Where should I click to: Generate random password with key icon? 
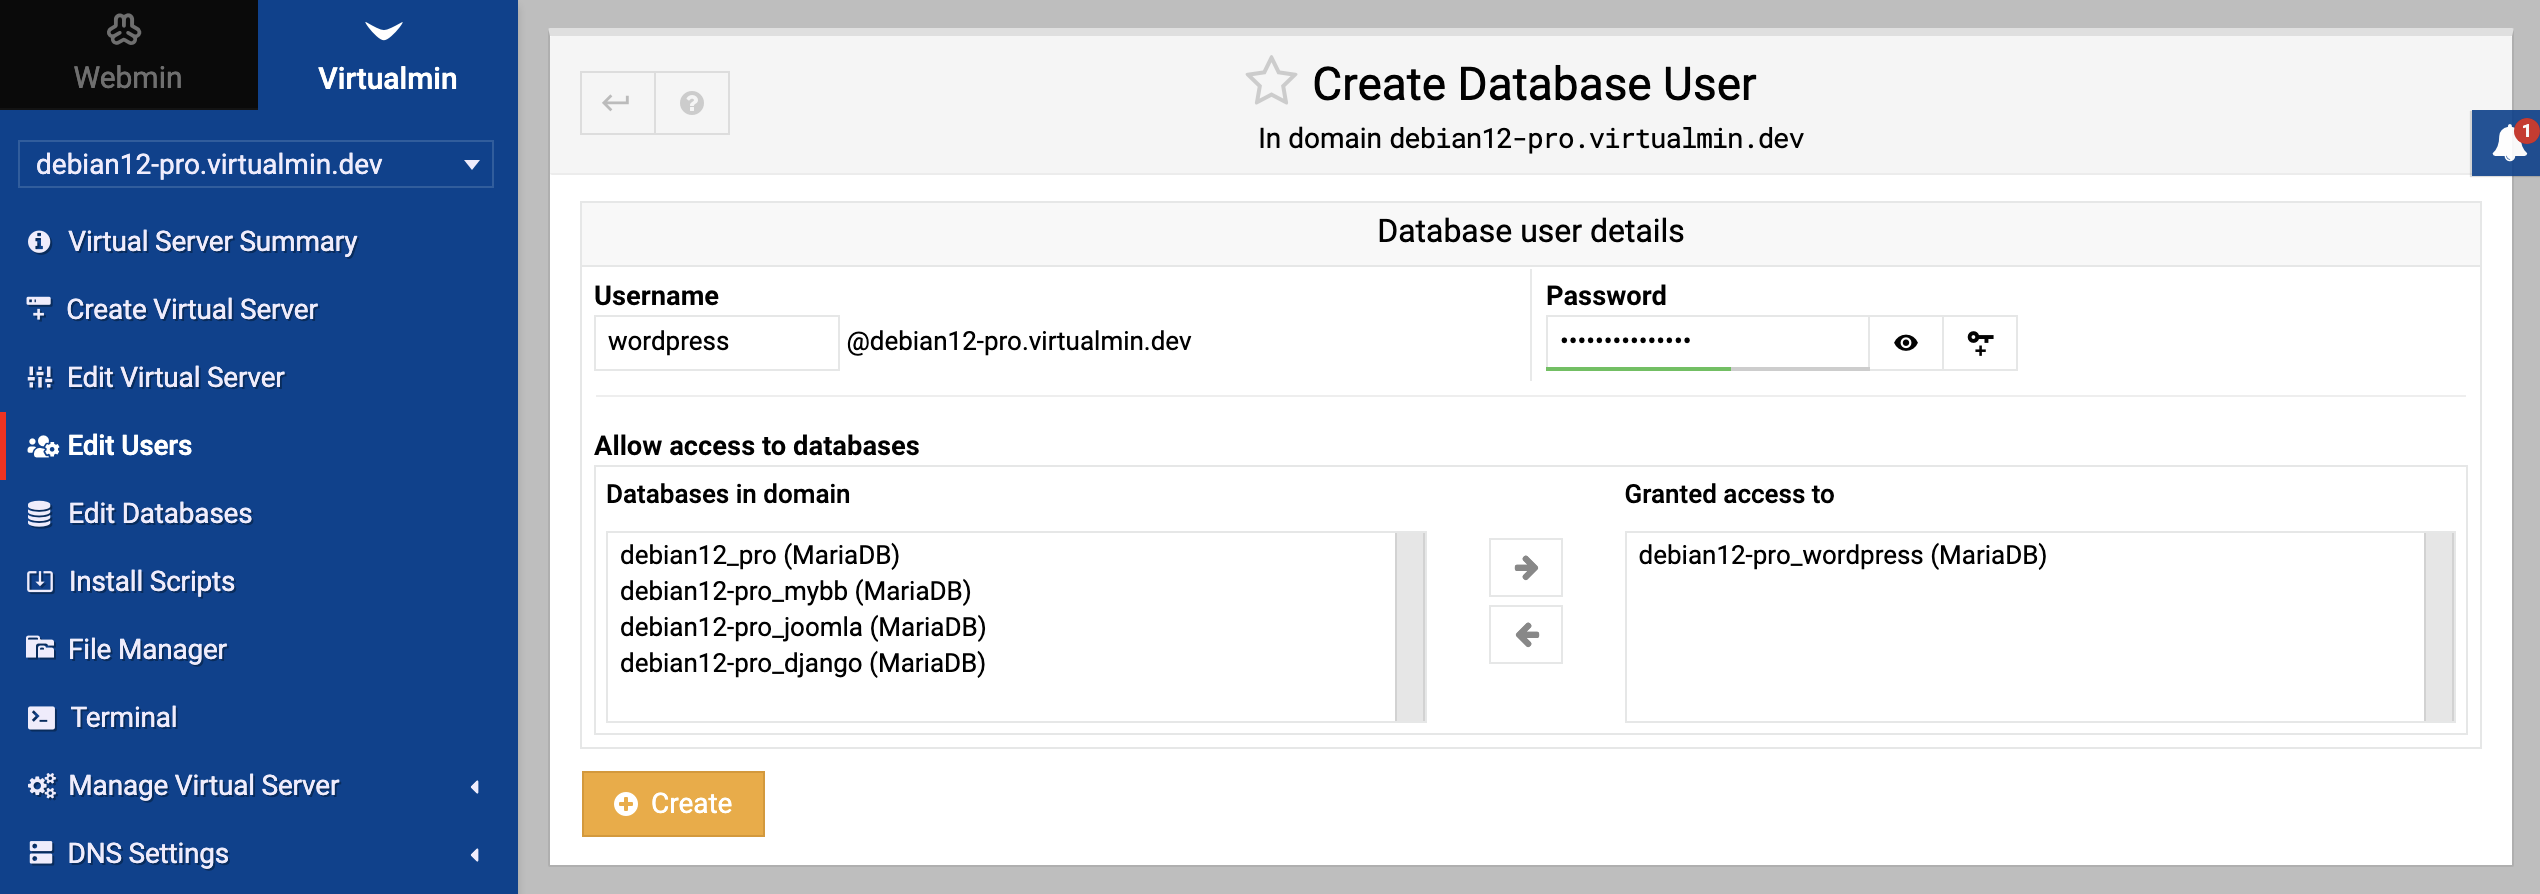(x=1980, y=343)
